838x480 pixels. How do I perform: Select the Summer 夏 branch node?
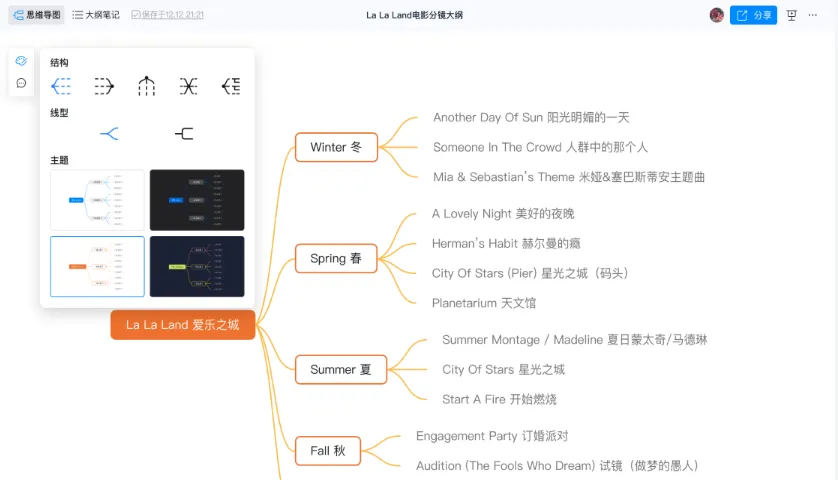[341, 369]
